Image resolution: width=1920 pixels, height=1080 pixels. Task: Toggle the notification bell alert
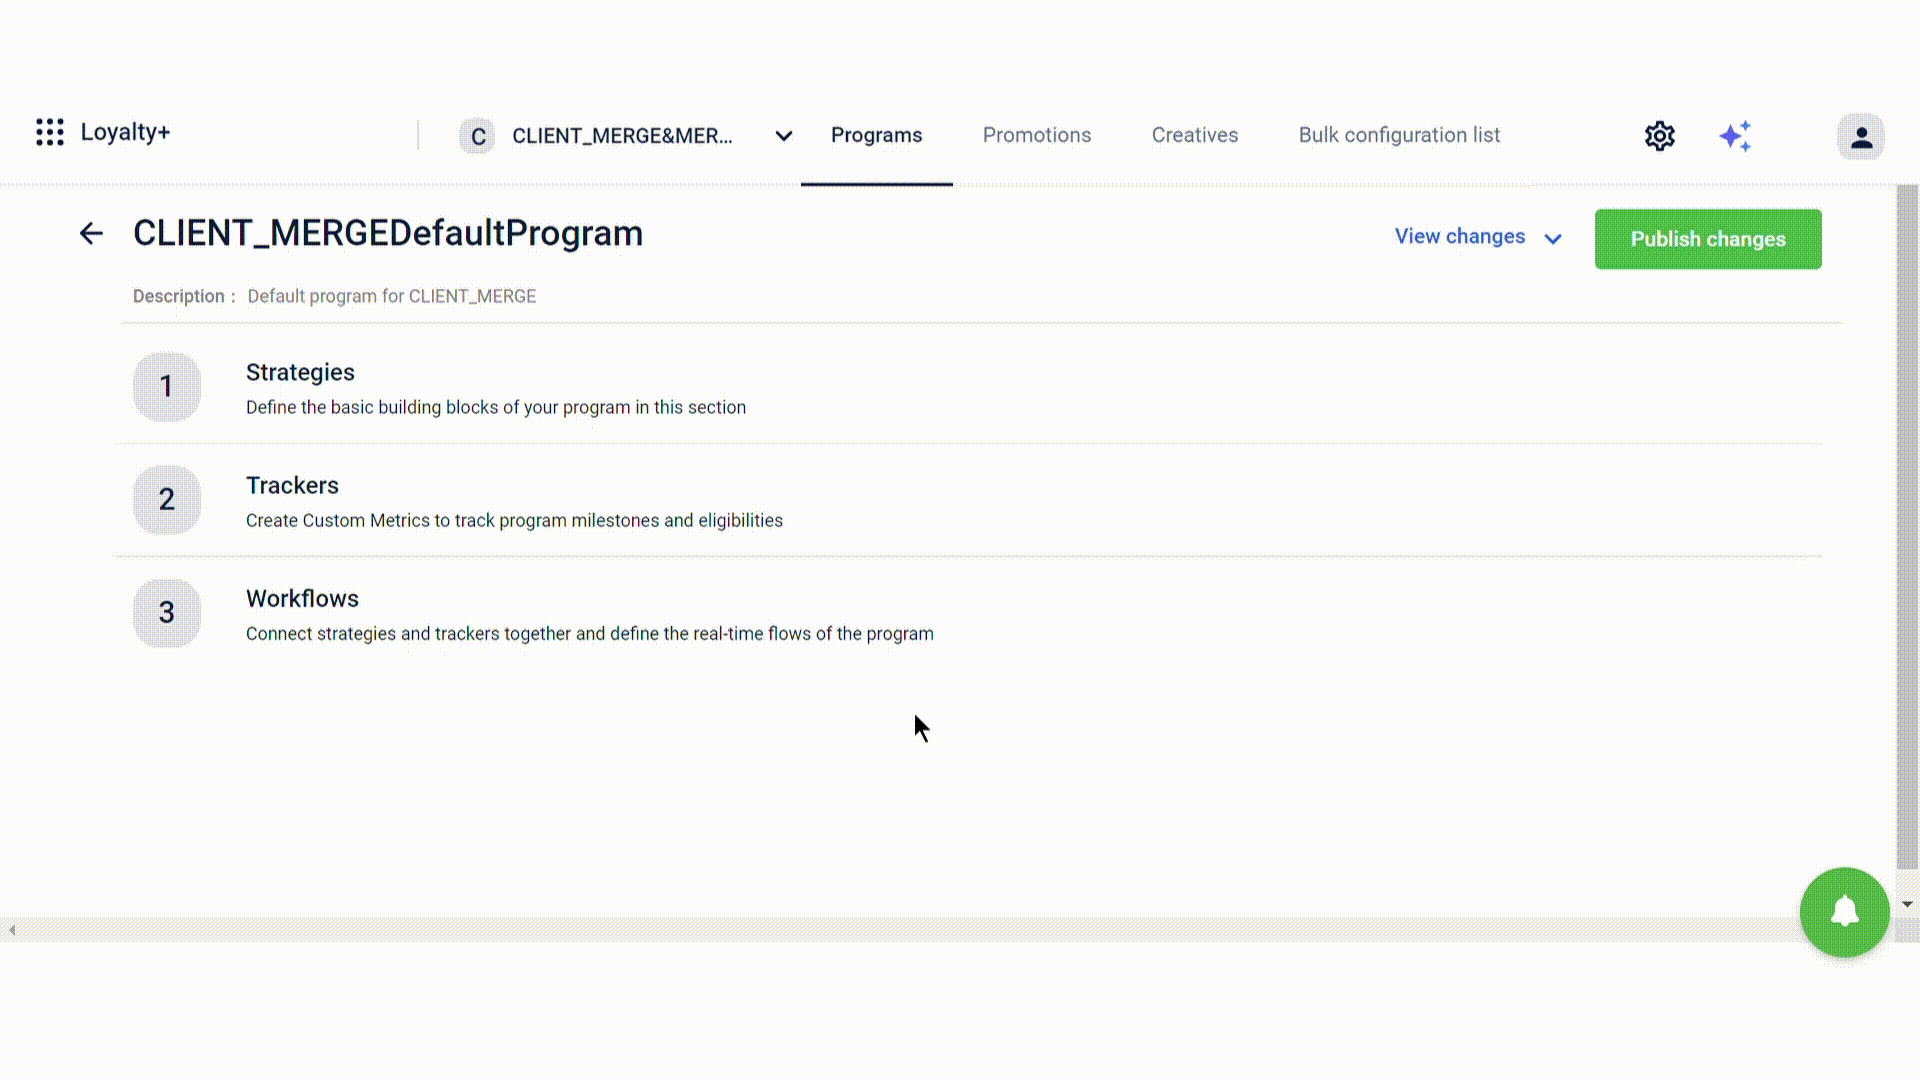(1844, 910)
